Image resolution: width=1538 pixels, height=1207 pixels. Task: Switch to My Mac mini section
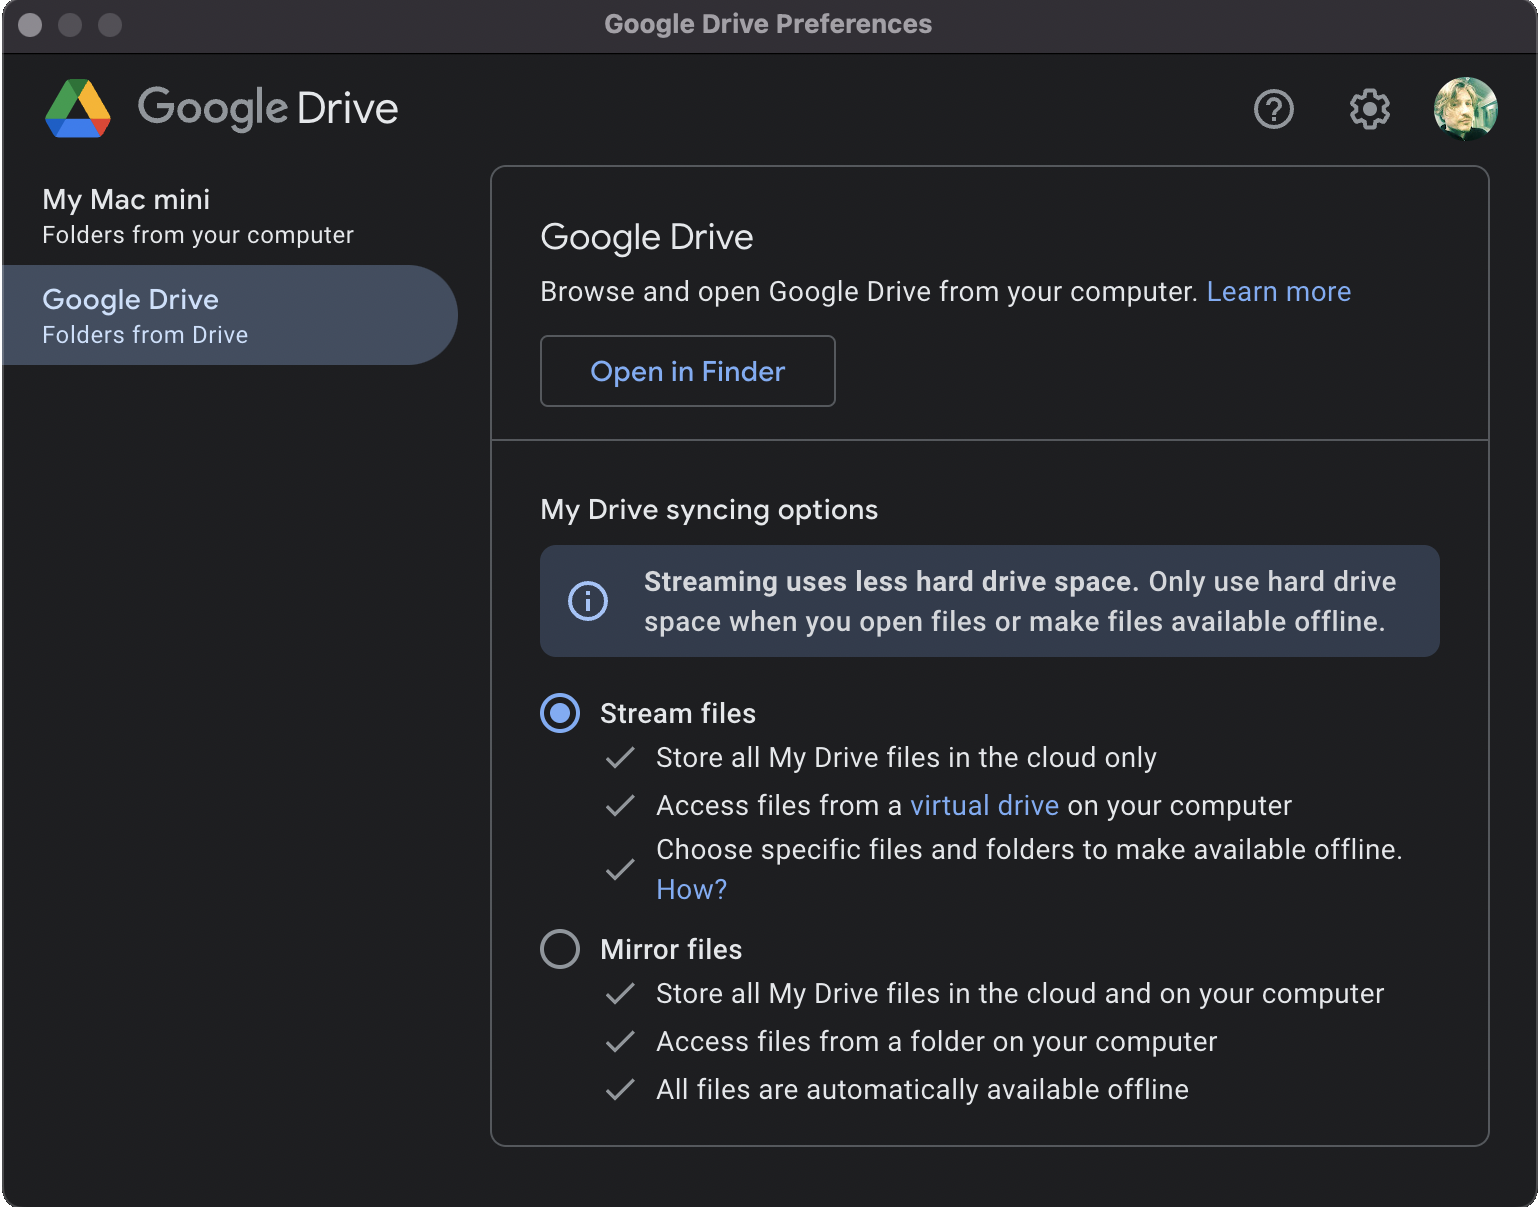click(x=230, y=215)
